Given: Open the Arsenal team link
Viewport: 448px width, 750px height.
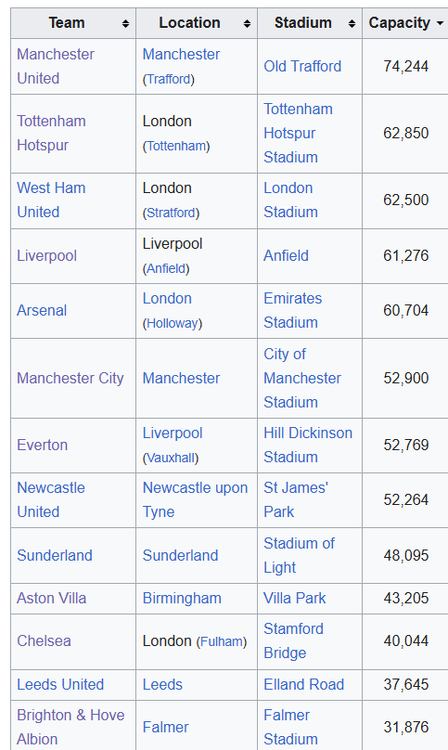Looking at the screenshot, I should click(x=42, y=310).
